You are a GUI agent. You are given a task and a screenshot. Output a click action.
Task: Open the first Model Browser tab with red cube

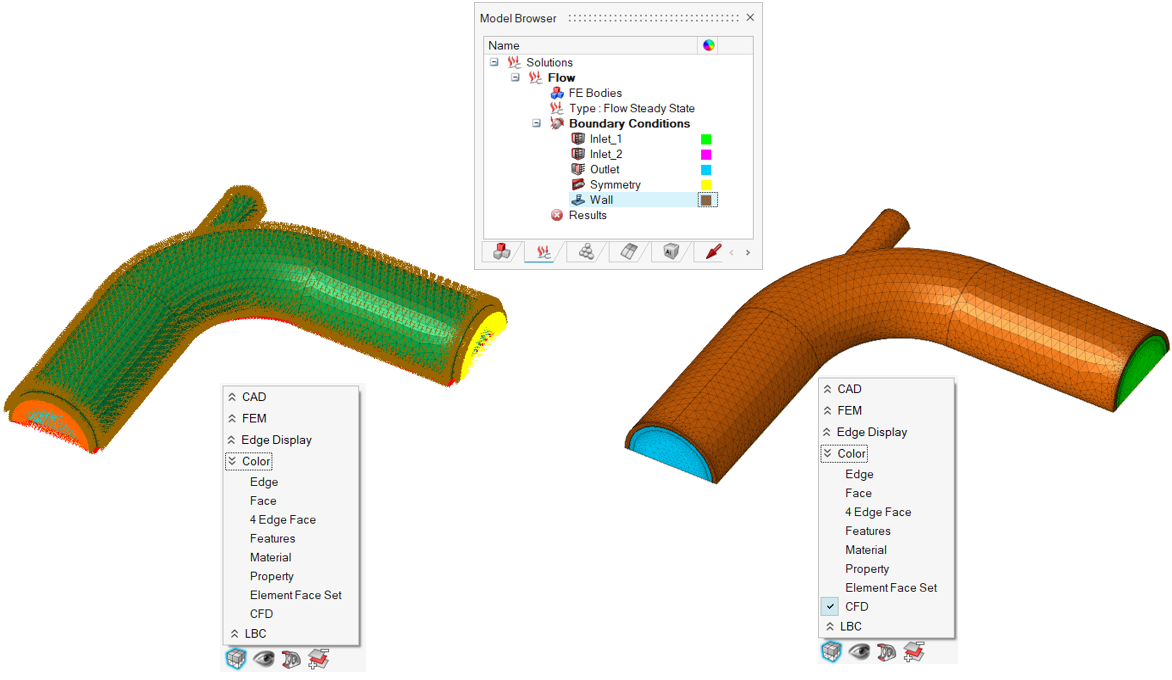point(502,252)
